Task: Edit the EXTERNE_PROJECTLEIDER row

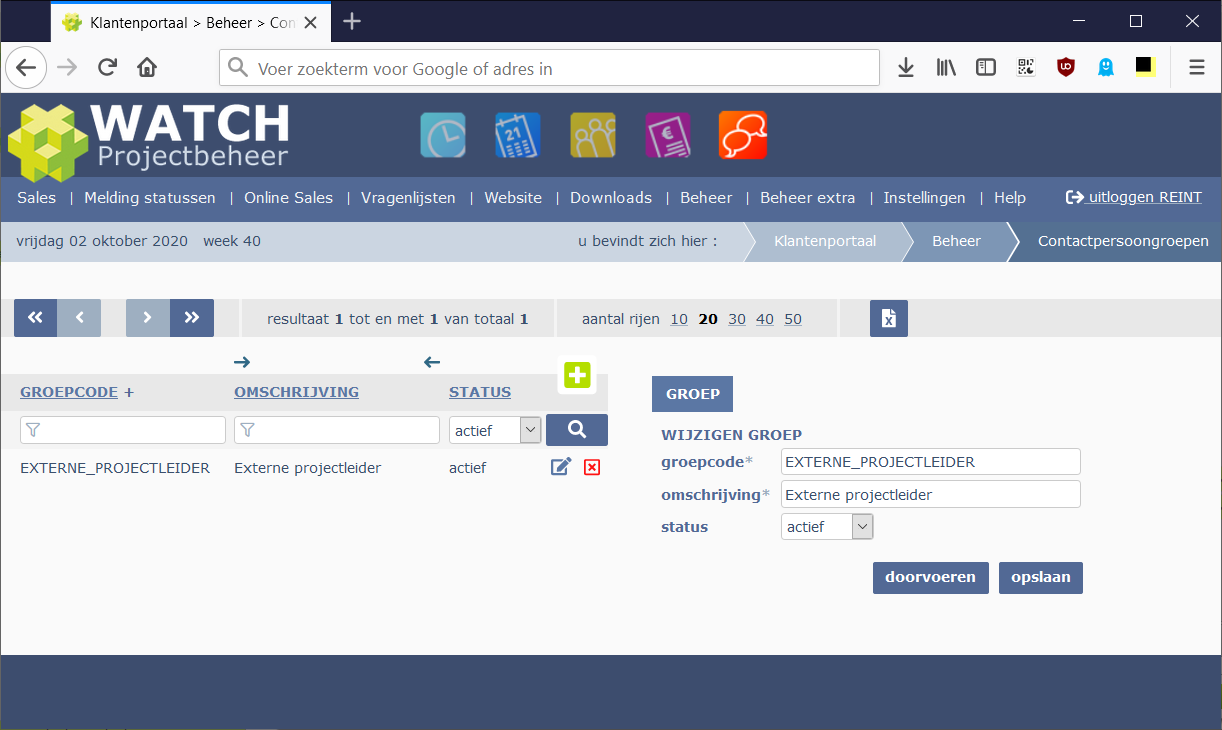Action: tap(561, 467)
